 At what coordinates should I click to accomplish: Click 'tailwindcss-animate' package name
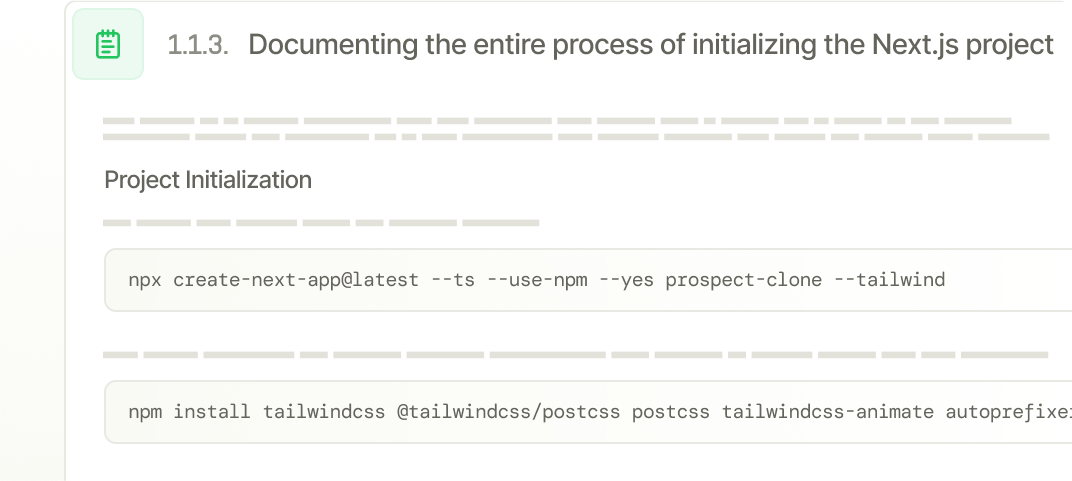coord(828,412)
